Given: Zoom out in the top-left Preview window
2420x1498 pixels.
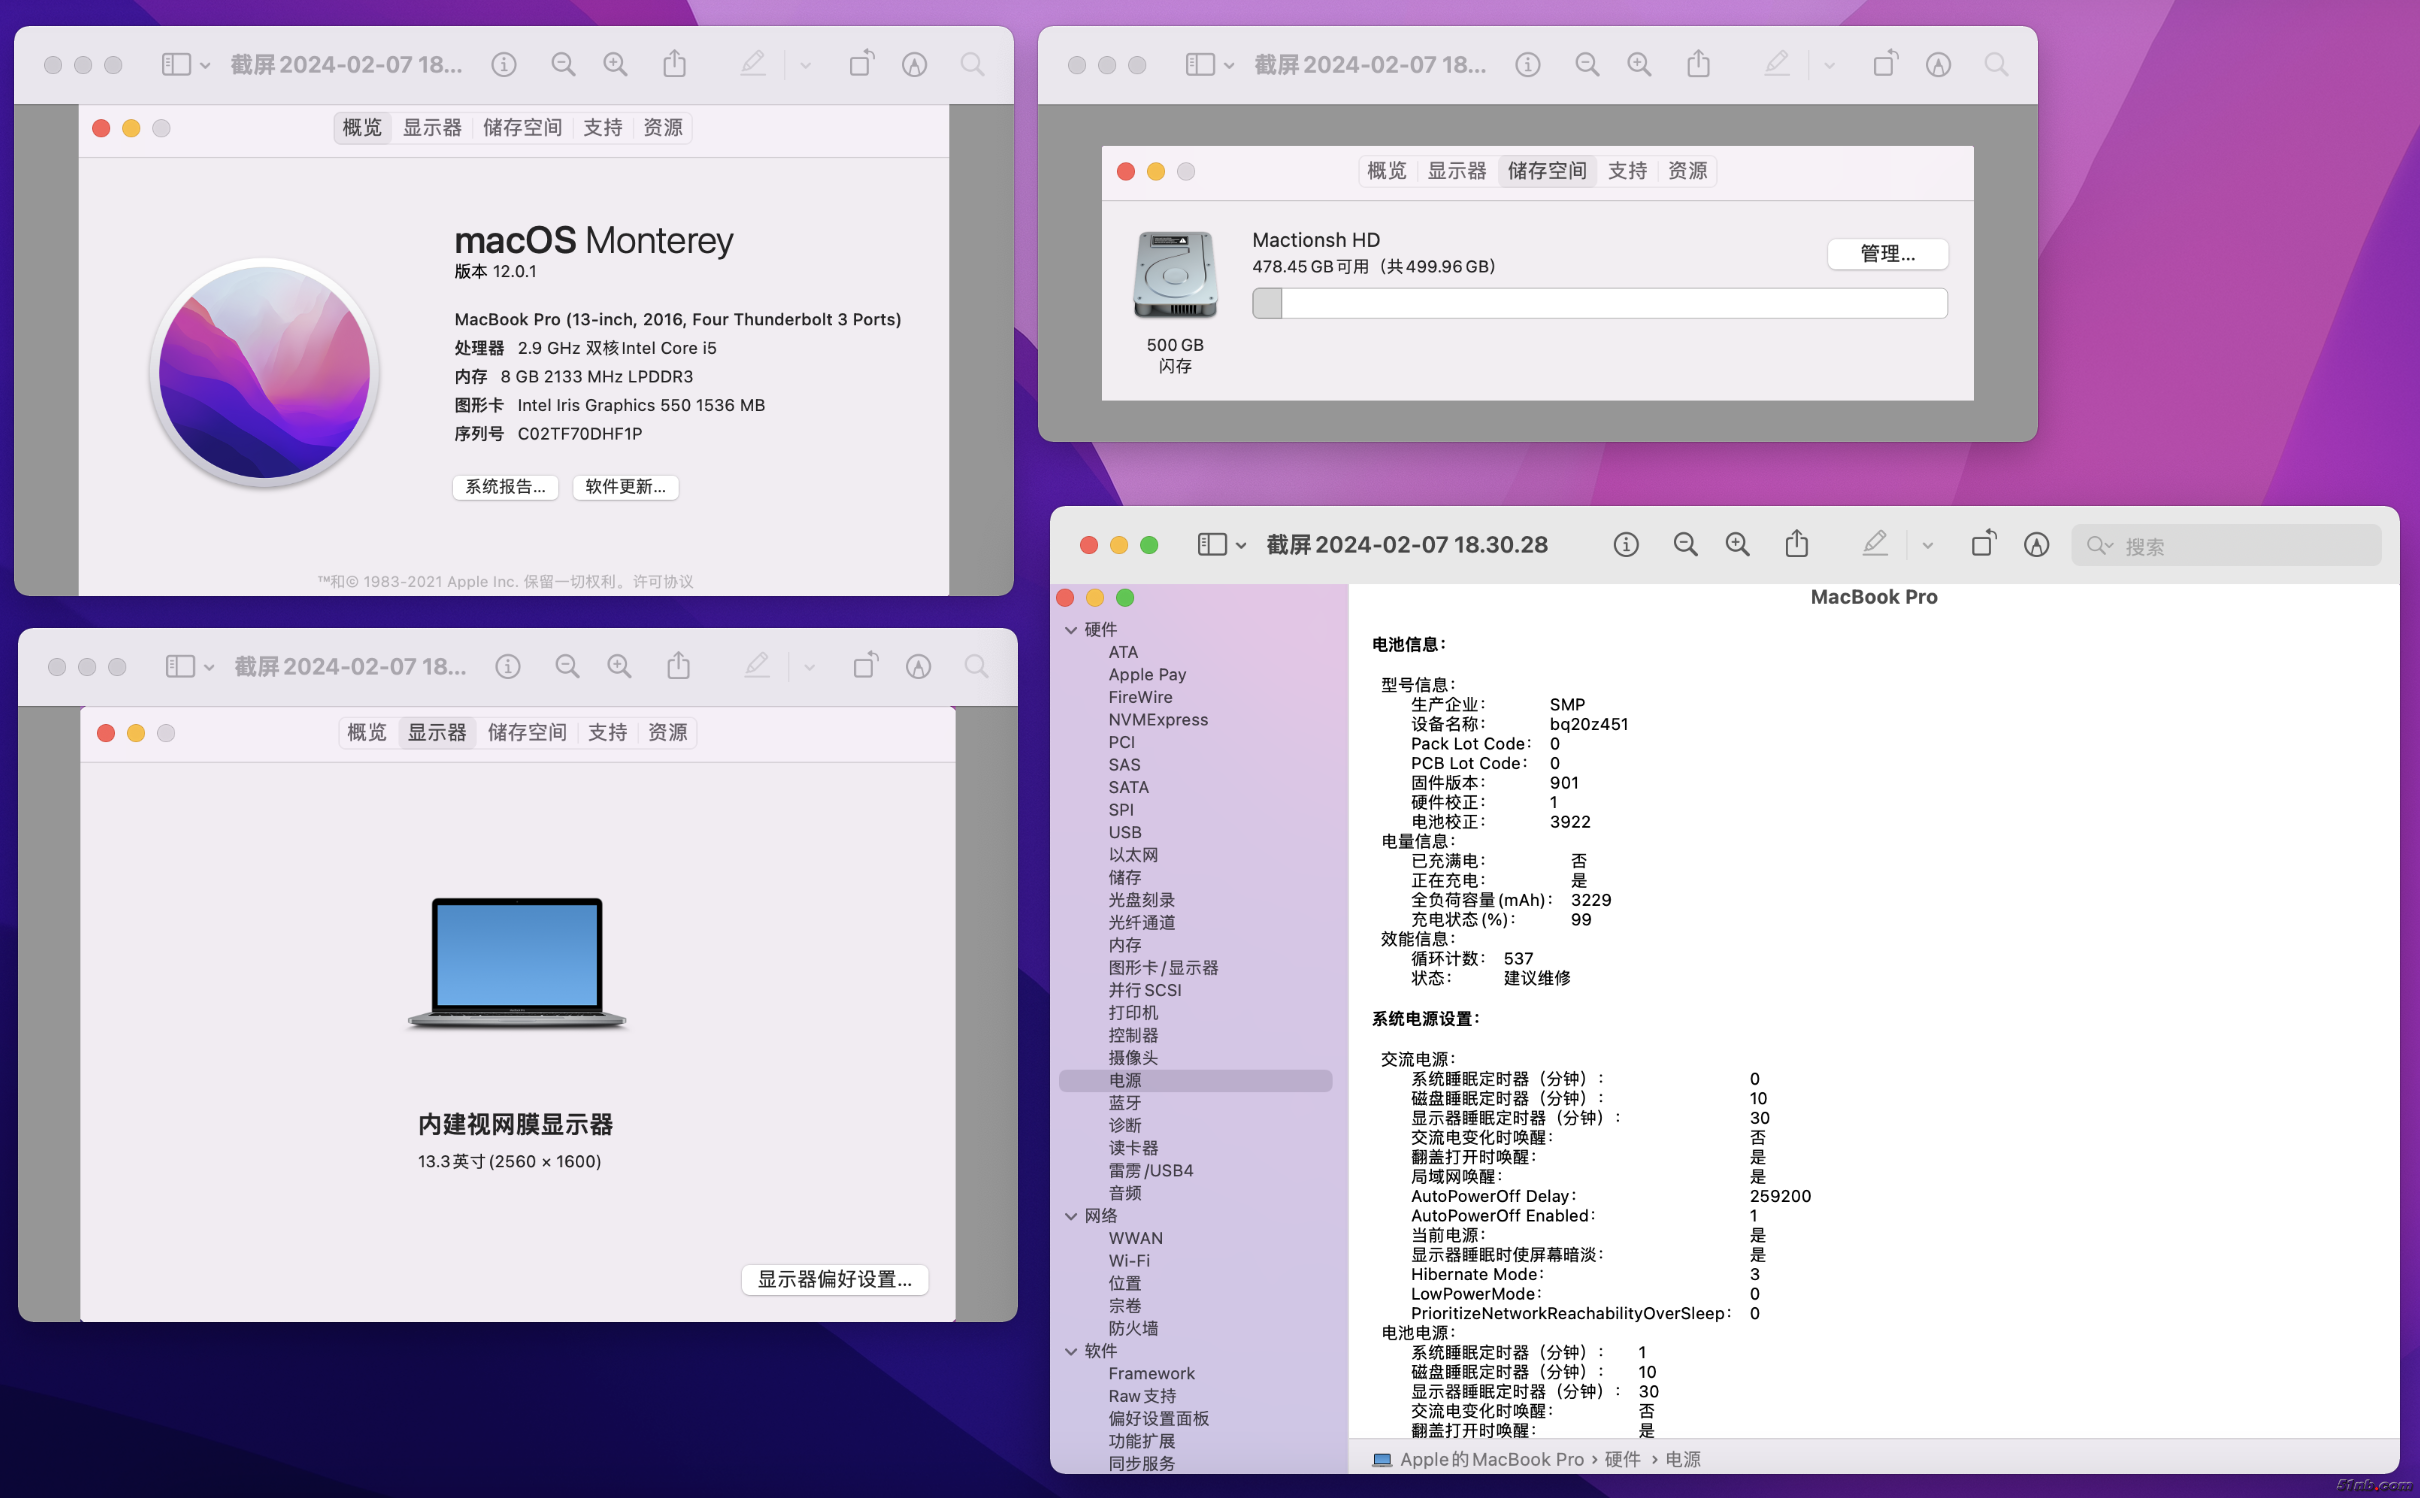Looking at the screenshot, I should pos(563,64).
